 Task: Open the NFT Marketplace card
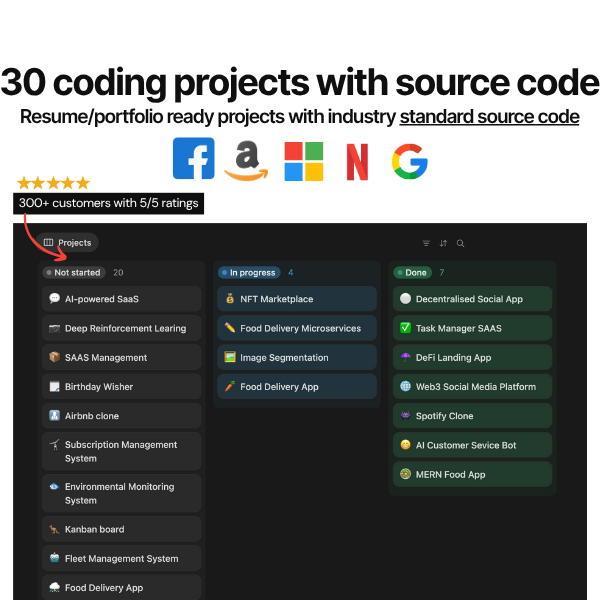(x=297, y=299)
